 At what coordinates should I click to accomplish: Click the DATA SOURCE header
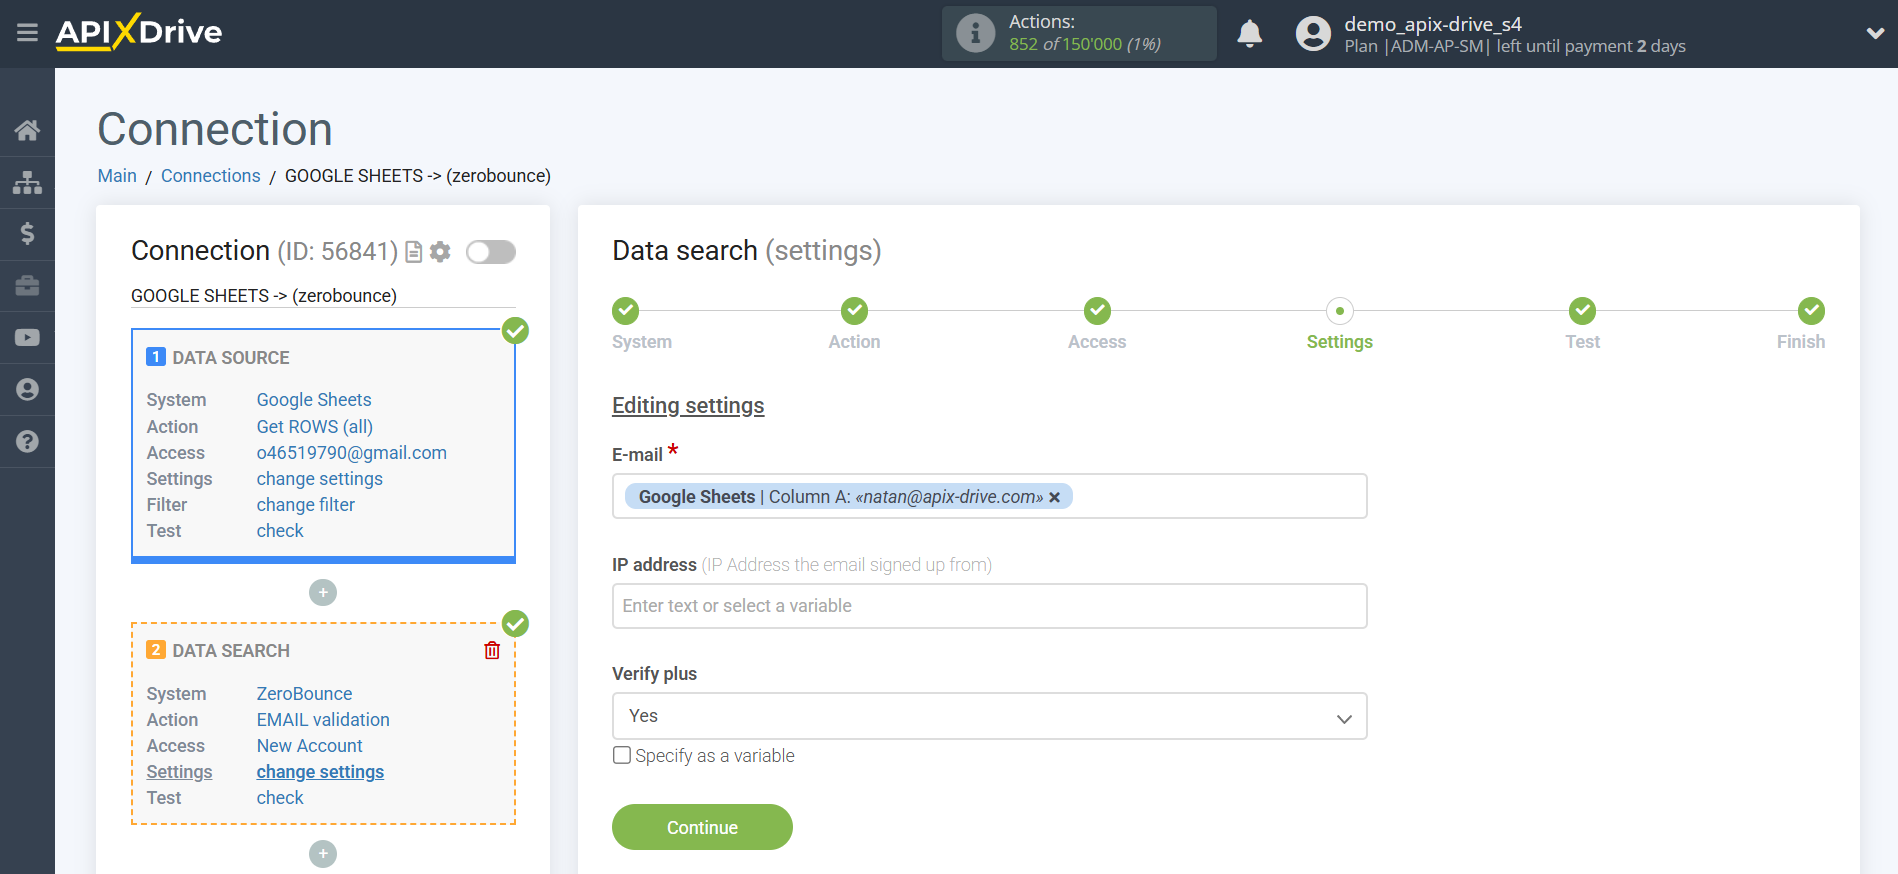[x=231, y=358]
